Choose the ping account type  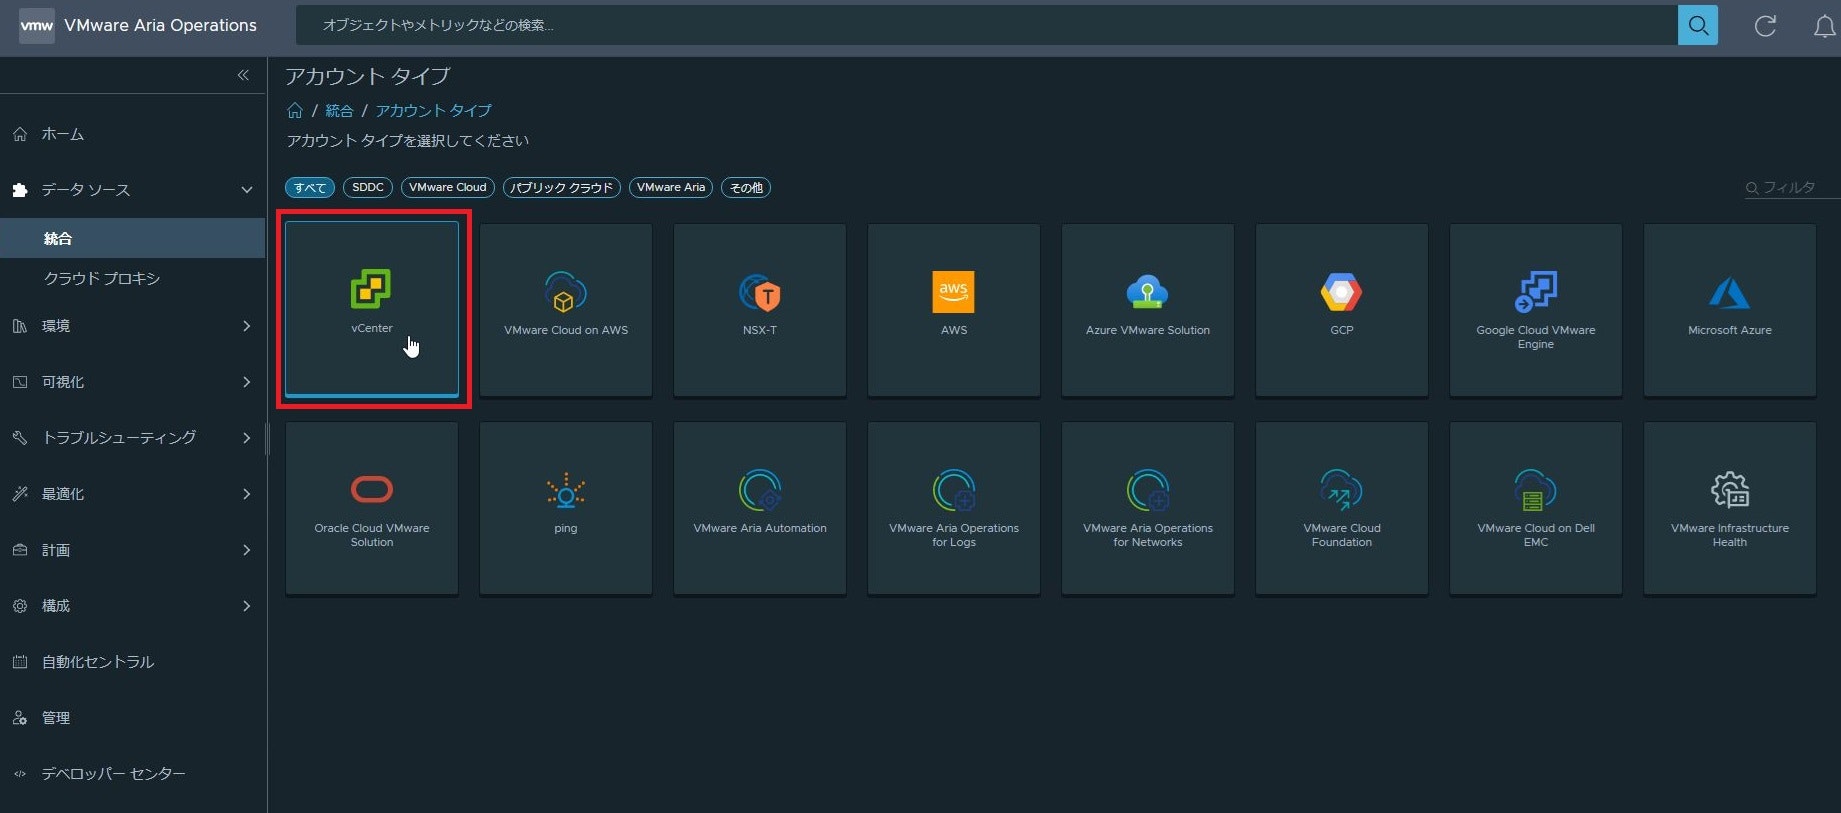(x=566, y=508)
